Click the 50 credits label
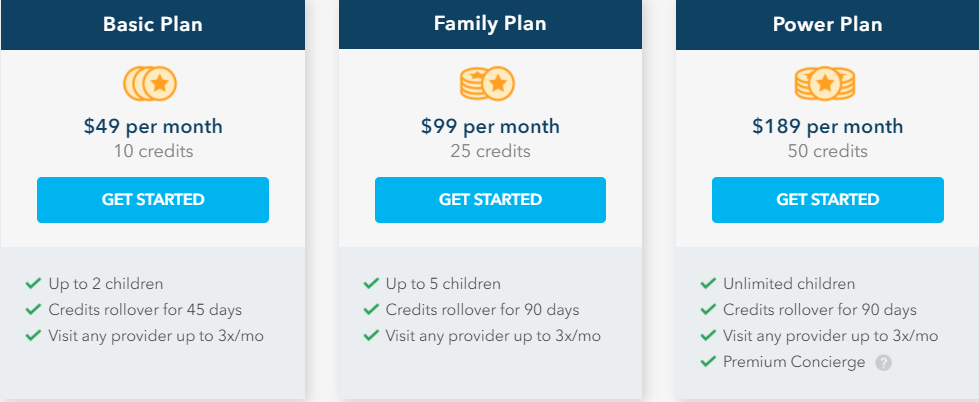The width and height of the screenshot is (979, 402). [x=827, y=151]
